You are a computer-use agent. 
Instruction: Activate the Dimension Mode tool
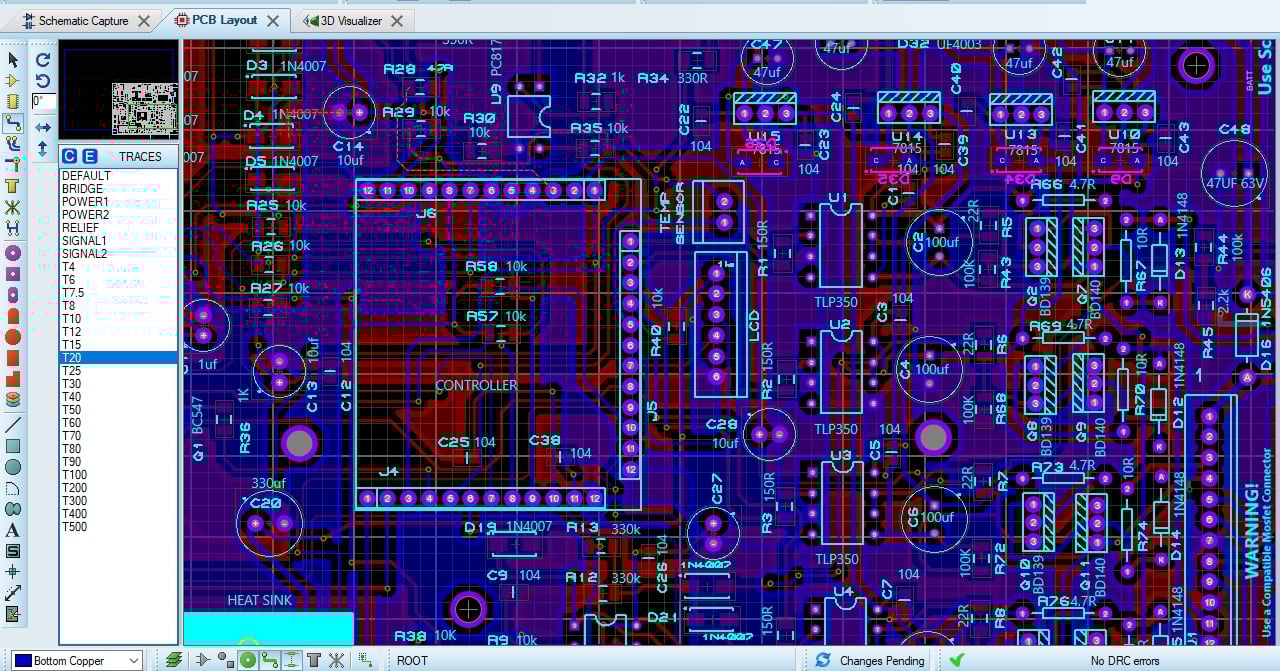(x=13, y=593)
